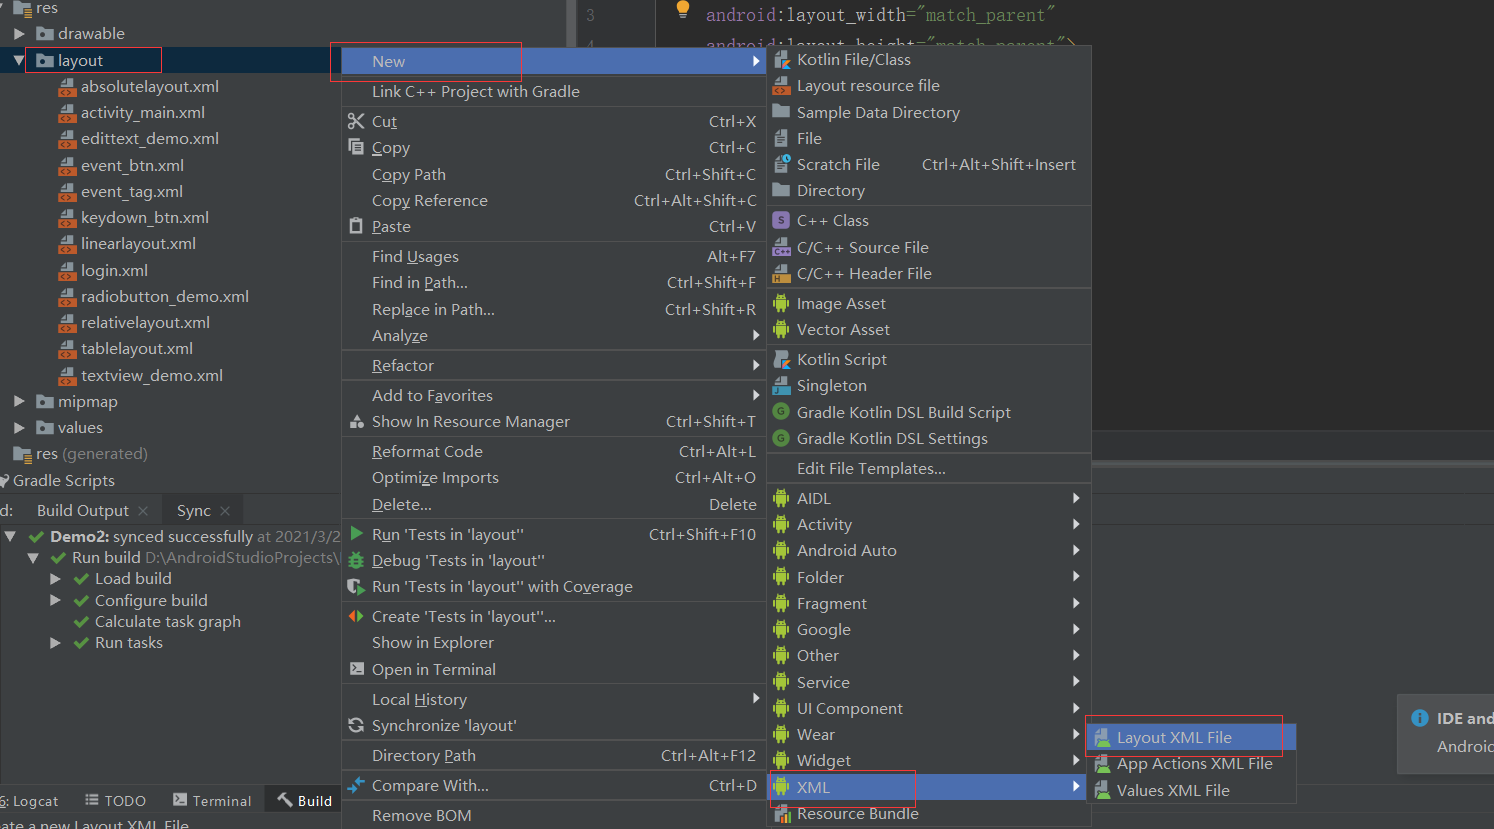Click the Gradle Kotlin DSL Build Script icon
Image resolution: width=1494 pixels, height=829 pixels.
pyautogui.click(x=782, y=412)
